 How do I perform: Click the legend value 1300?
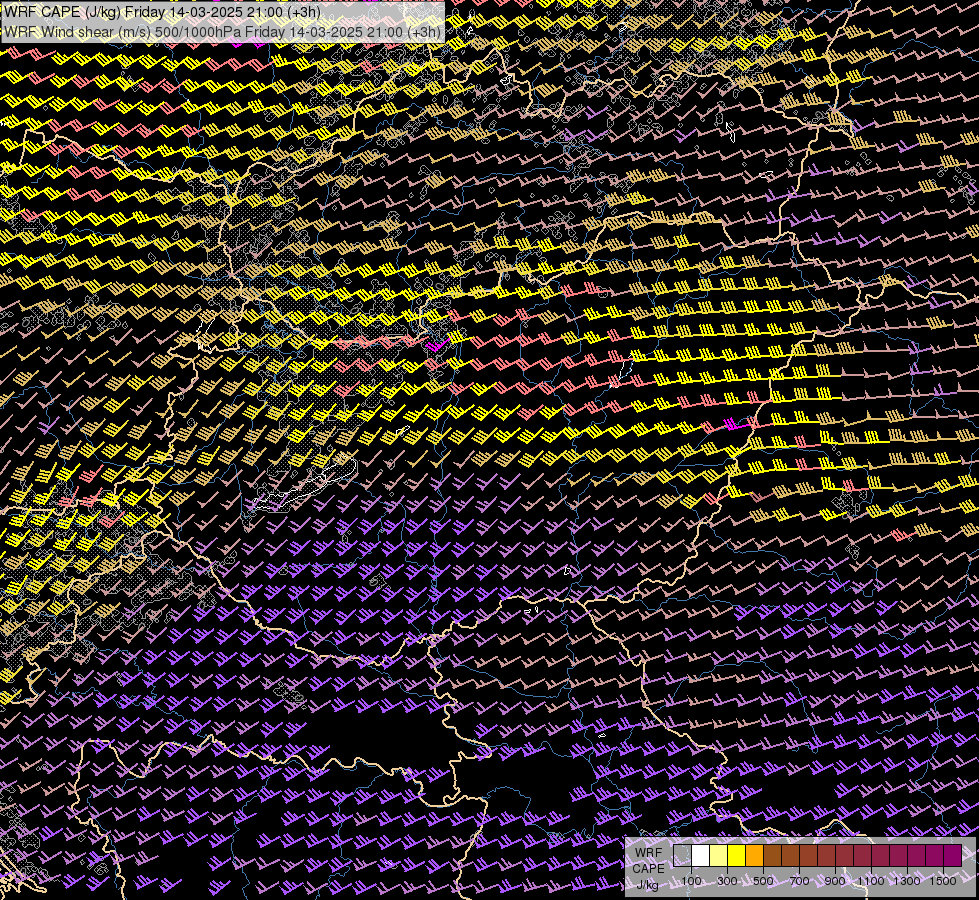pos(907,881)
